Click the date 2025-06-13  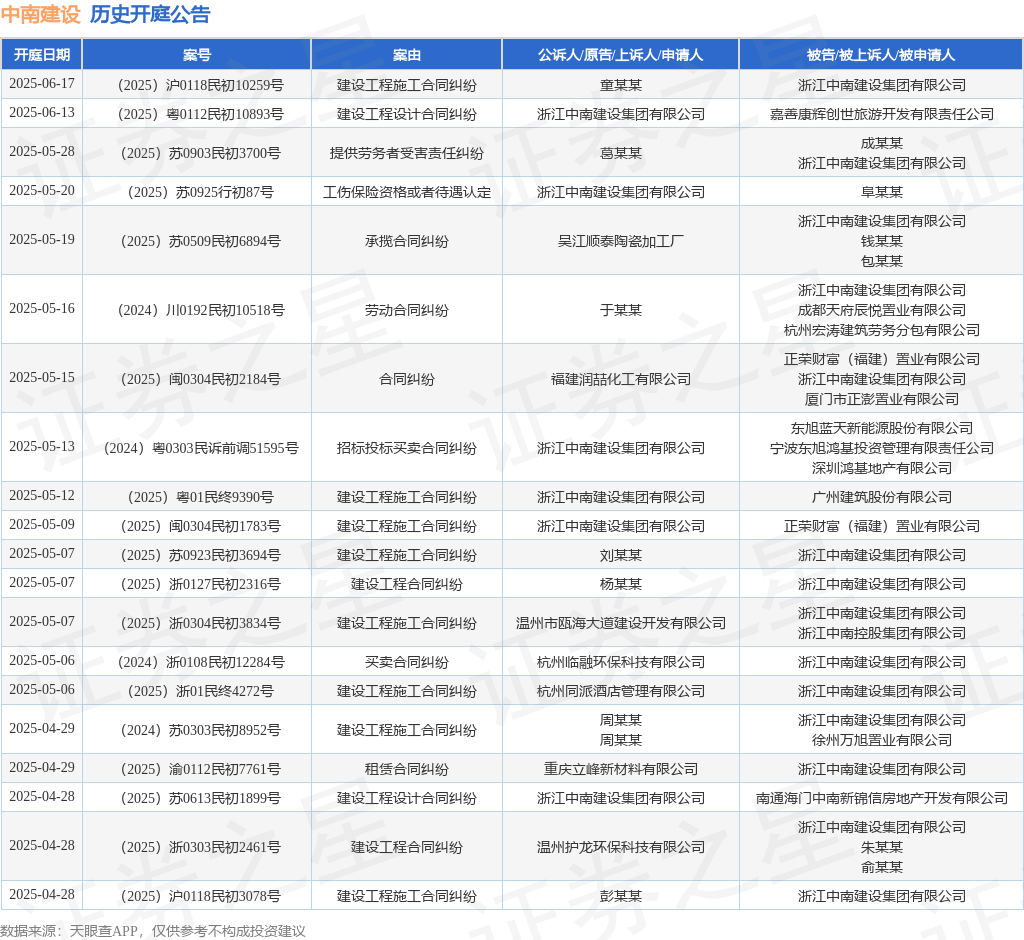point(42,112)
